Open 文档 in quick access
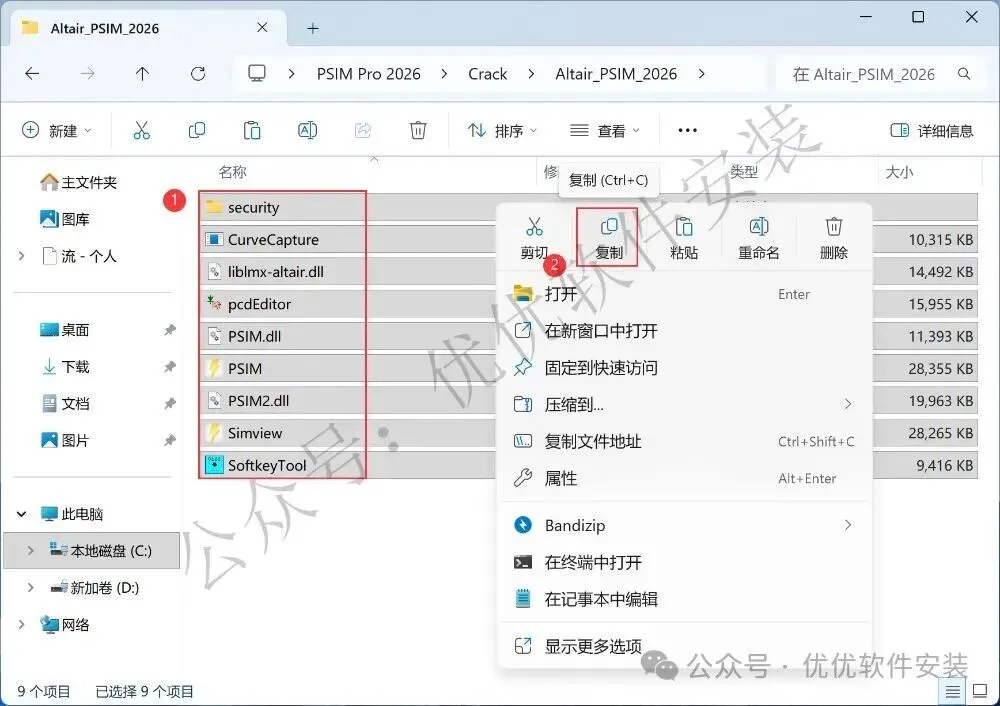The height and width of the screenshot is (706, 1000). pyautogui.click(x=65, y=404)
